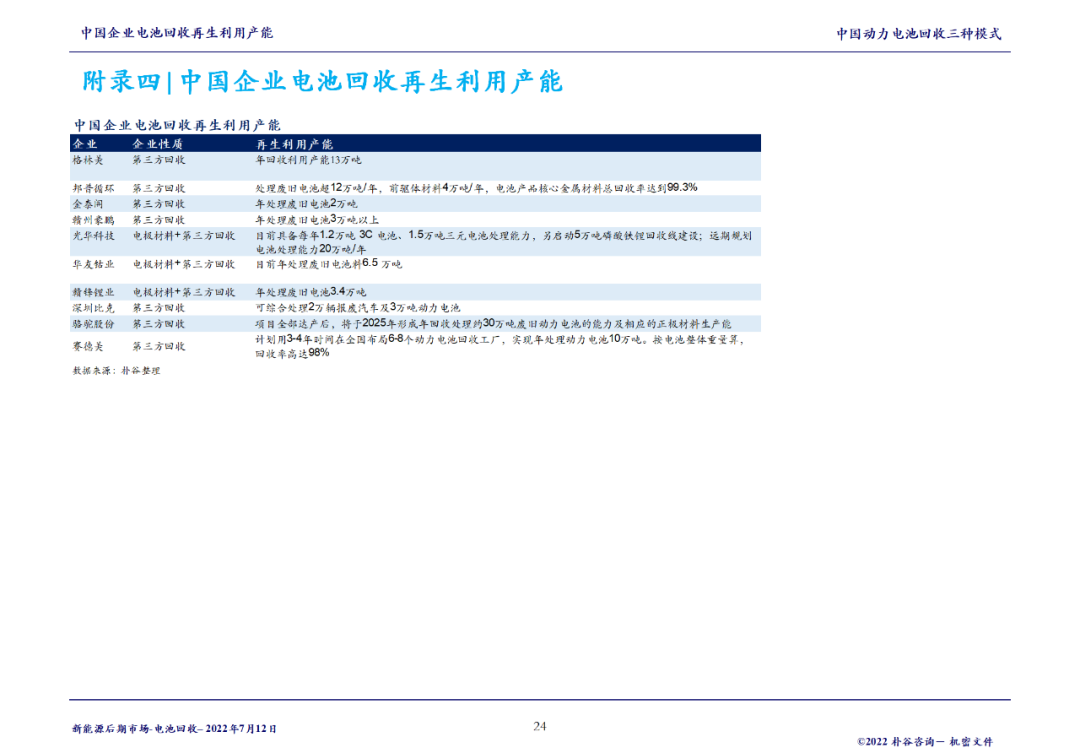Select the company name '骆驼股份'
1080x748 pixels.
(x=94, y=324)
